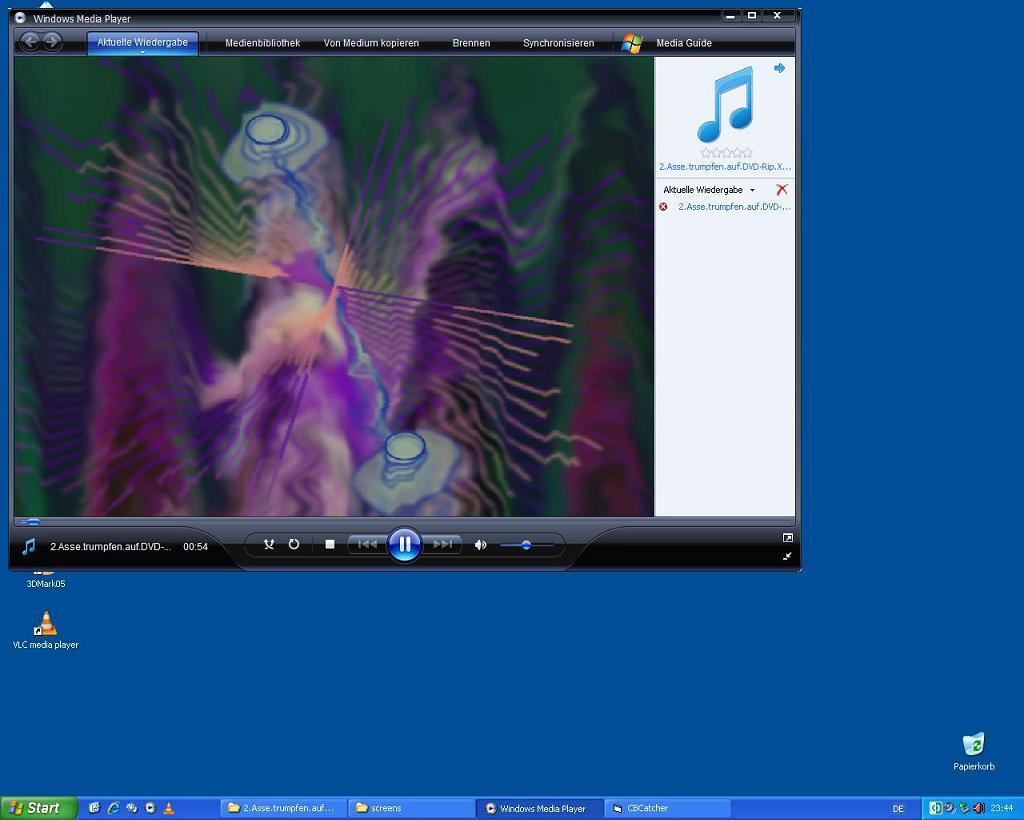Skip to the previous track
This screenshot has height=820, width=1024.
coord(367,544)
